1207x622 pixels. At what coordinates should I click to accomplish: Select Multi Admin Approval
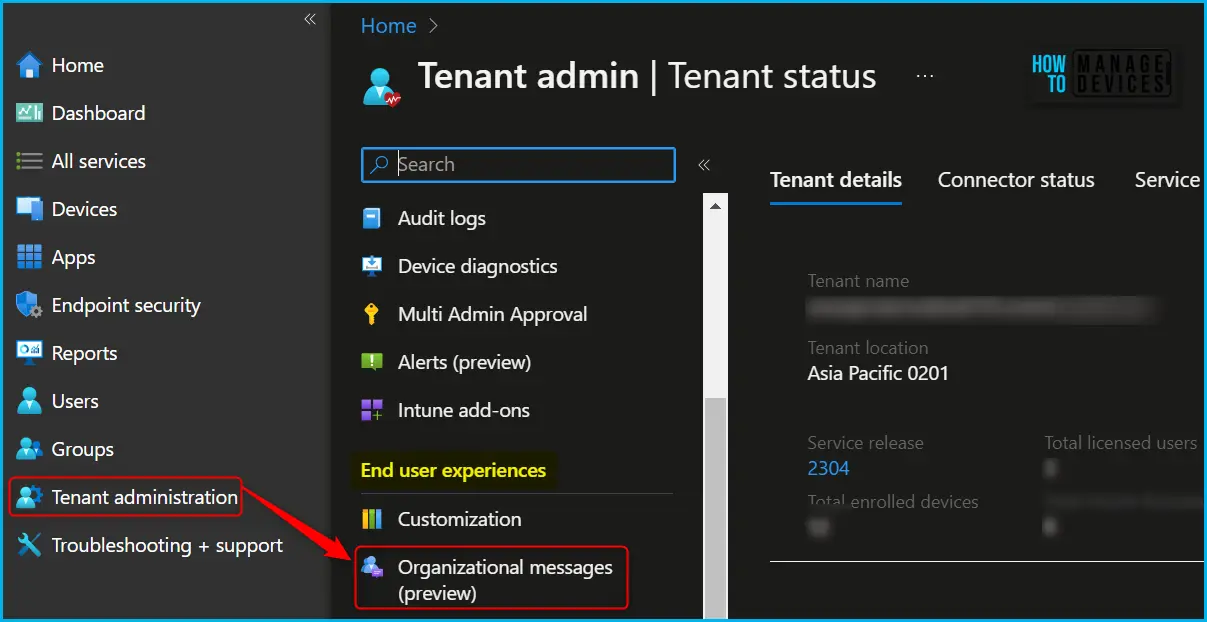(x=493, y=314)
